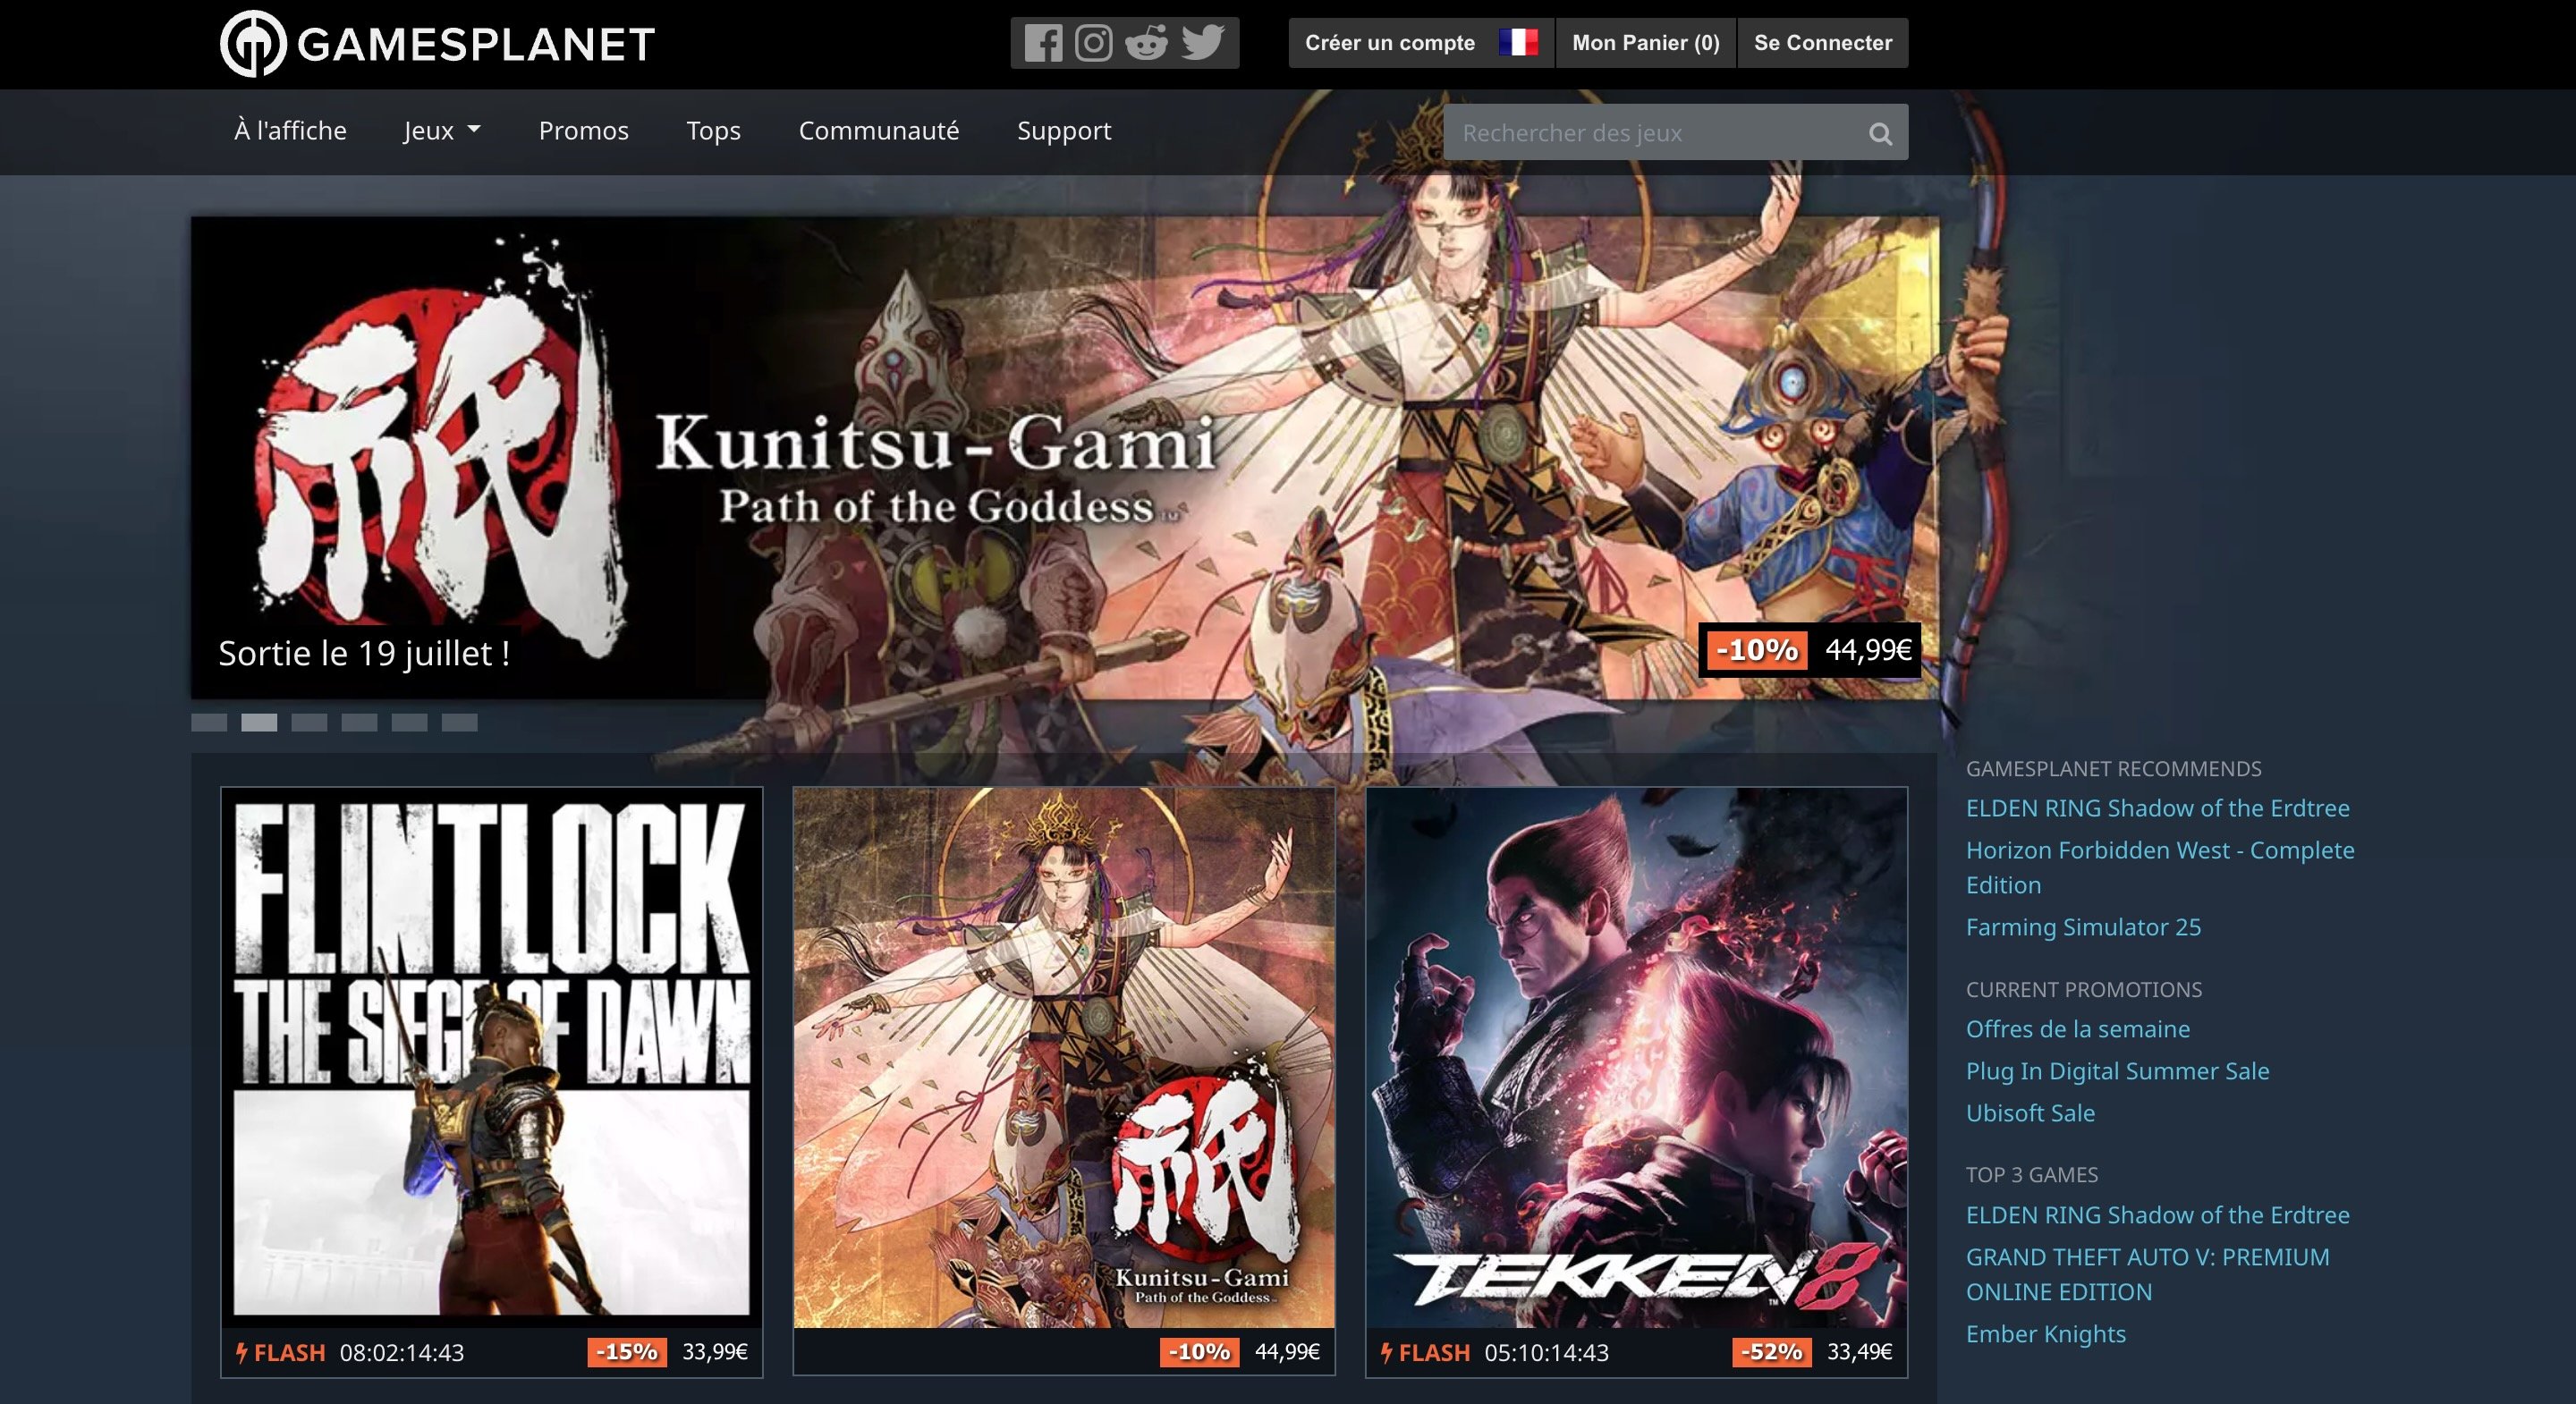The image size is (2576, 1404).
Task: Click the search magnifier icon
Action: point(1880,133)
